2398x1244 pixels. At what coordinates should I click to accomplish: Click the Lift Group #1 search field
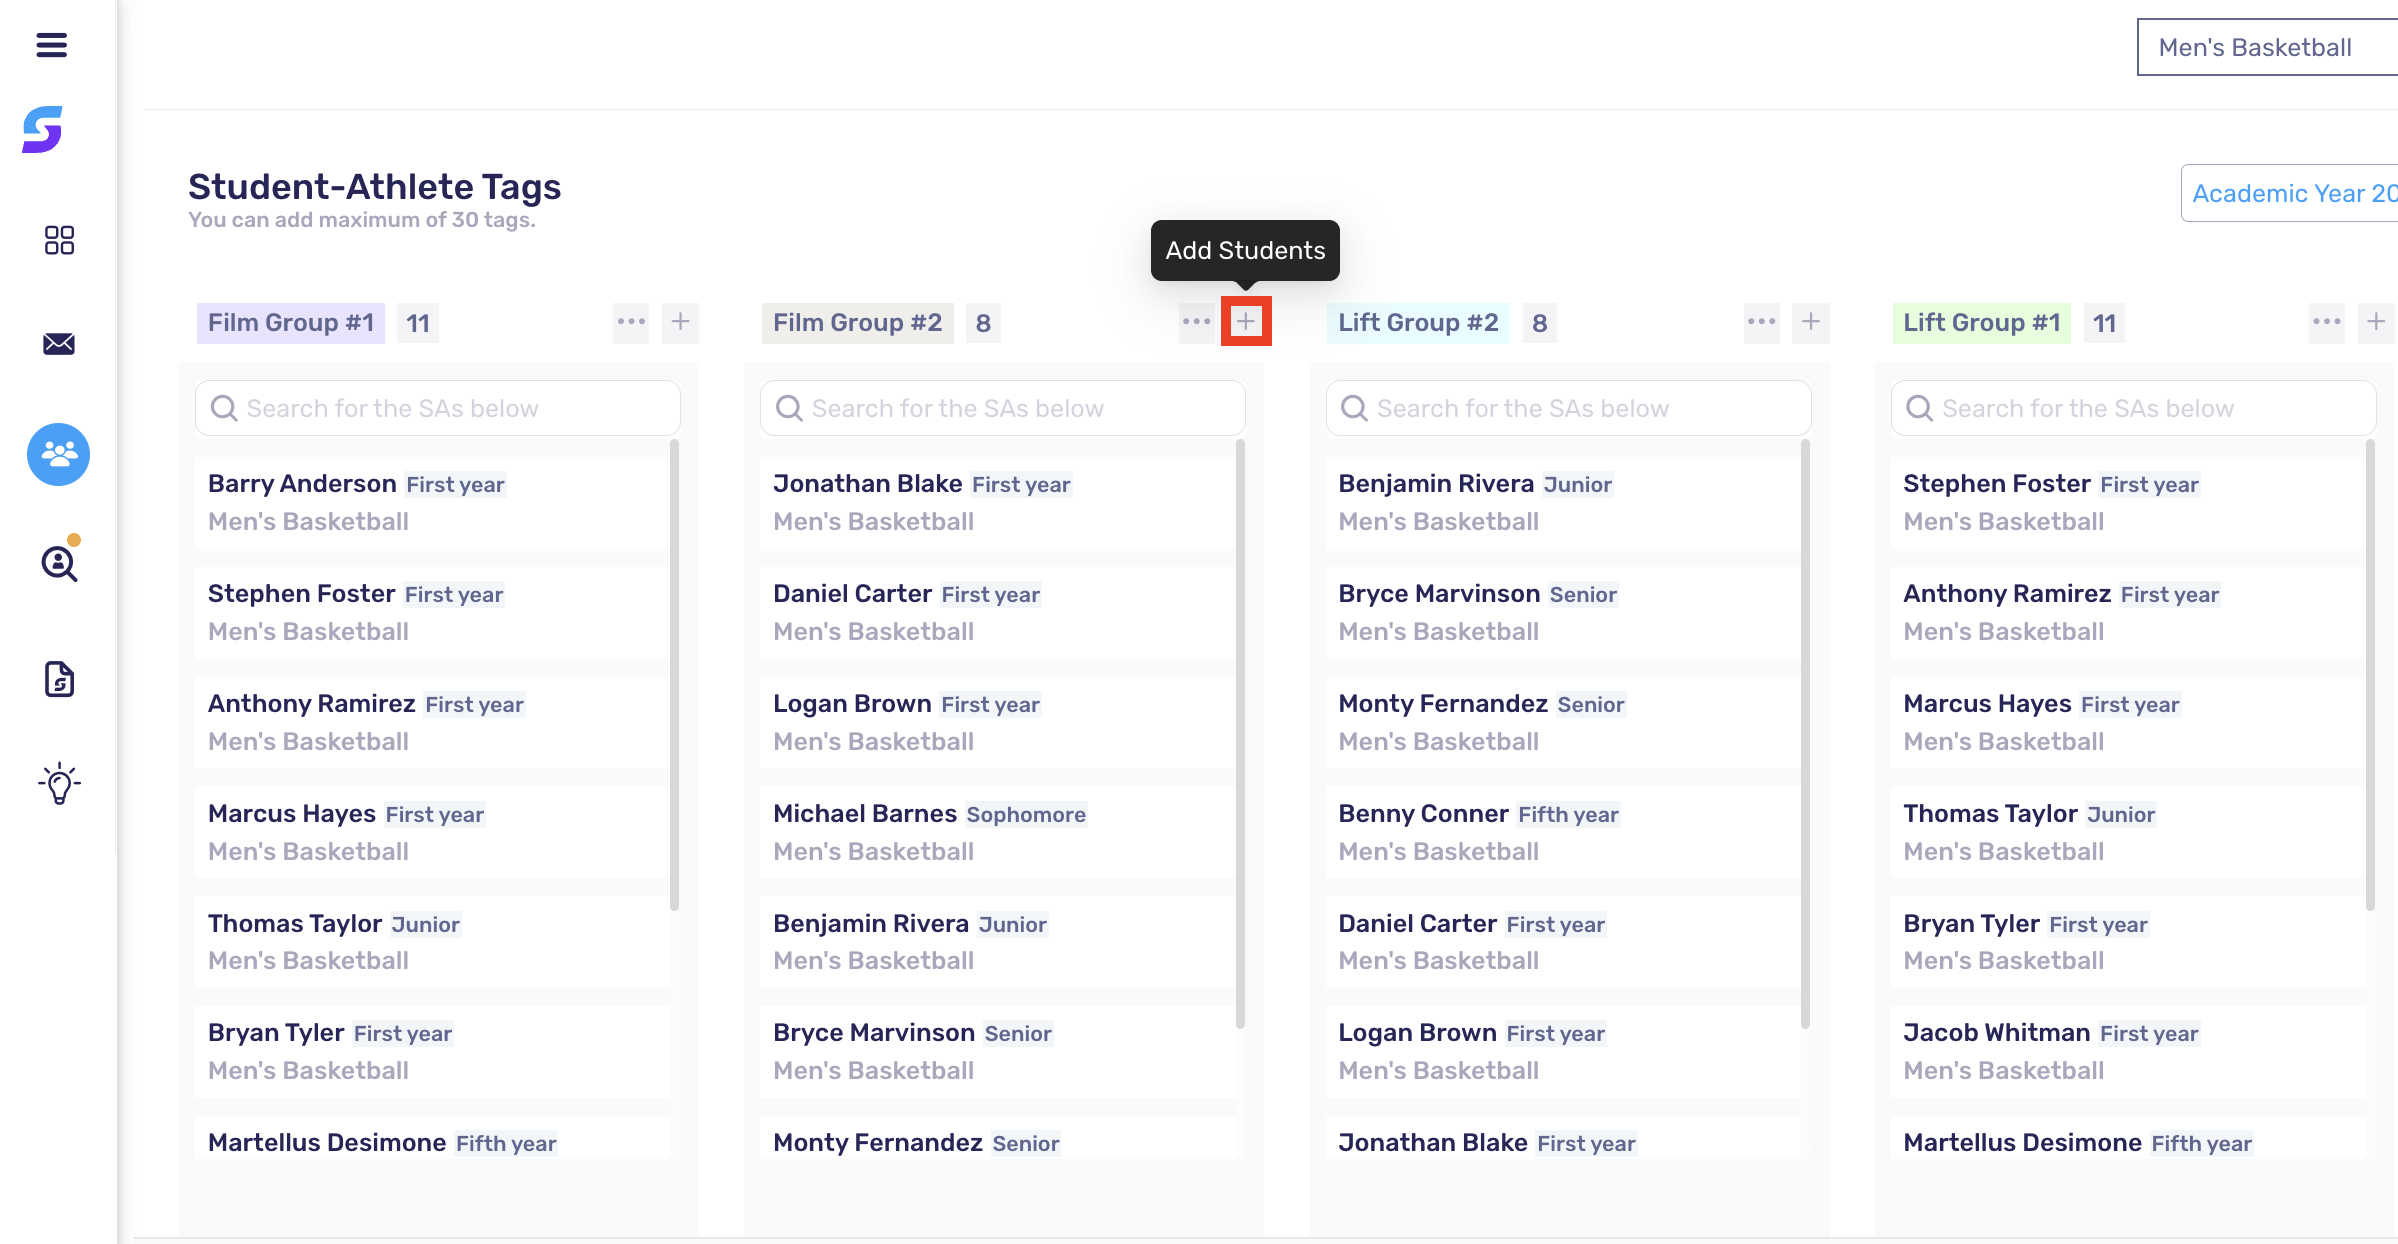[x=2133, y=408]
